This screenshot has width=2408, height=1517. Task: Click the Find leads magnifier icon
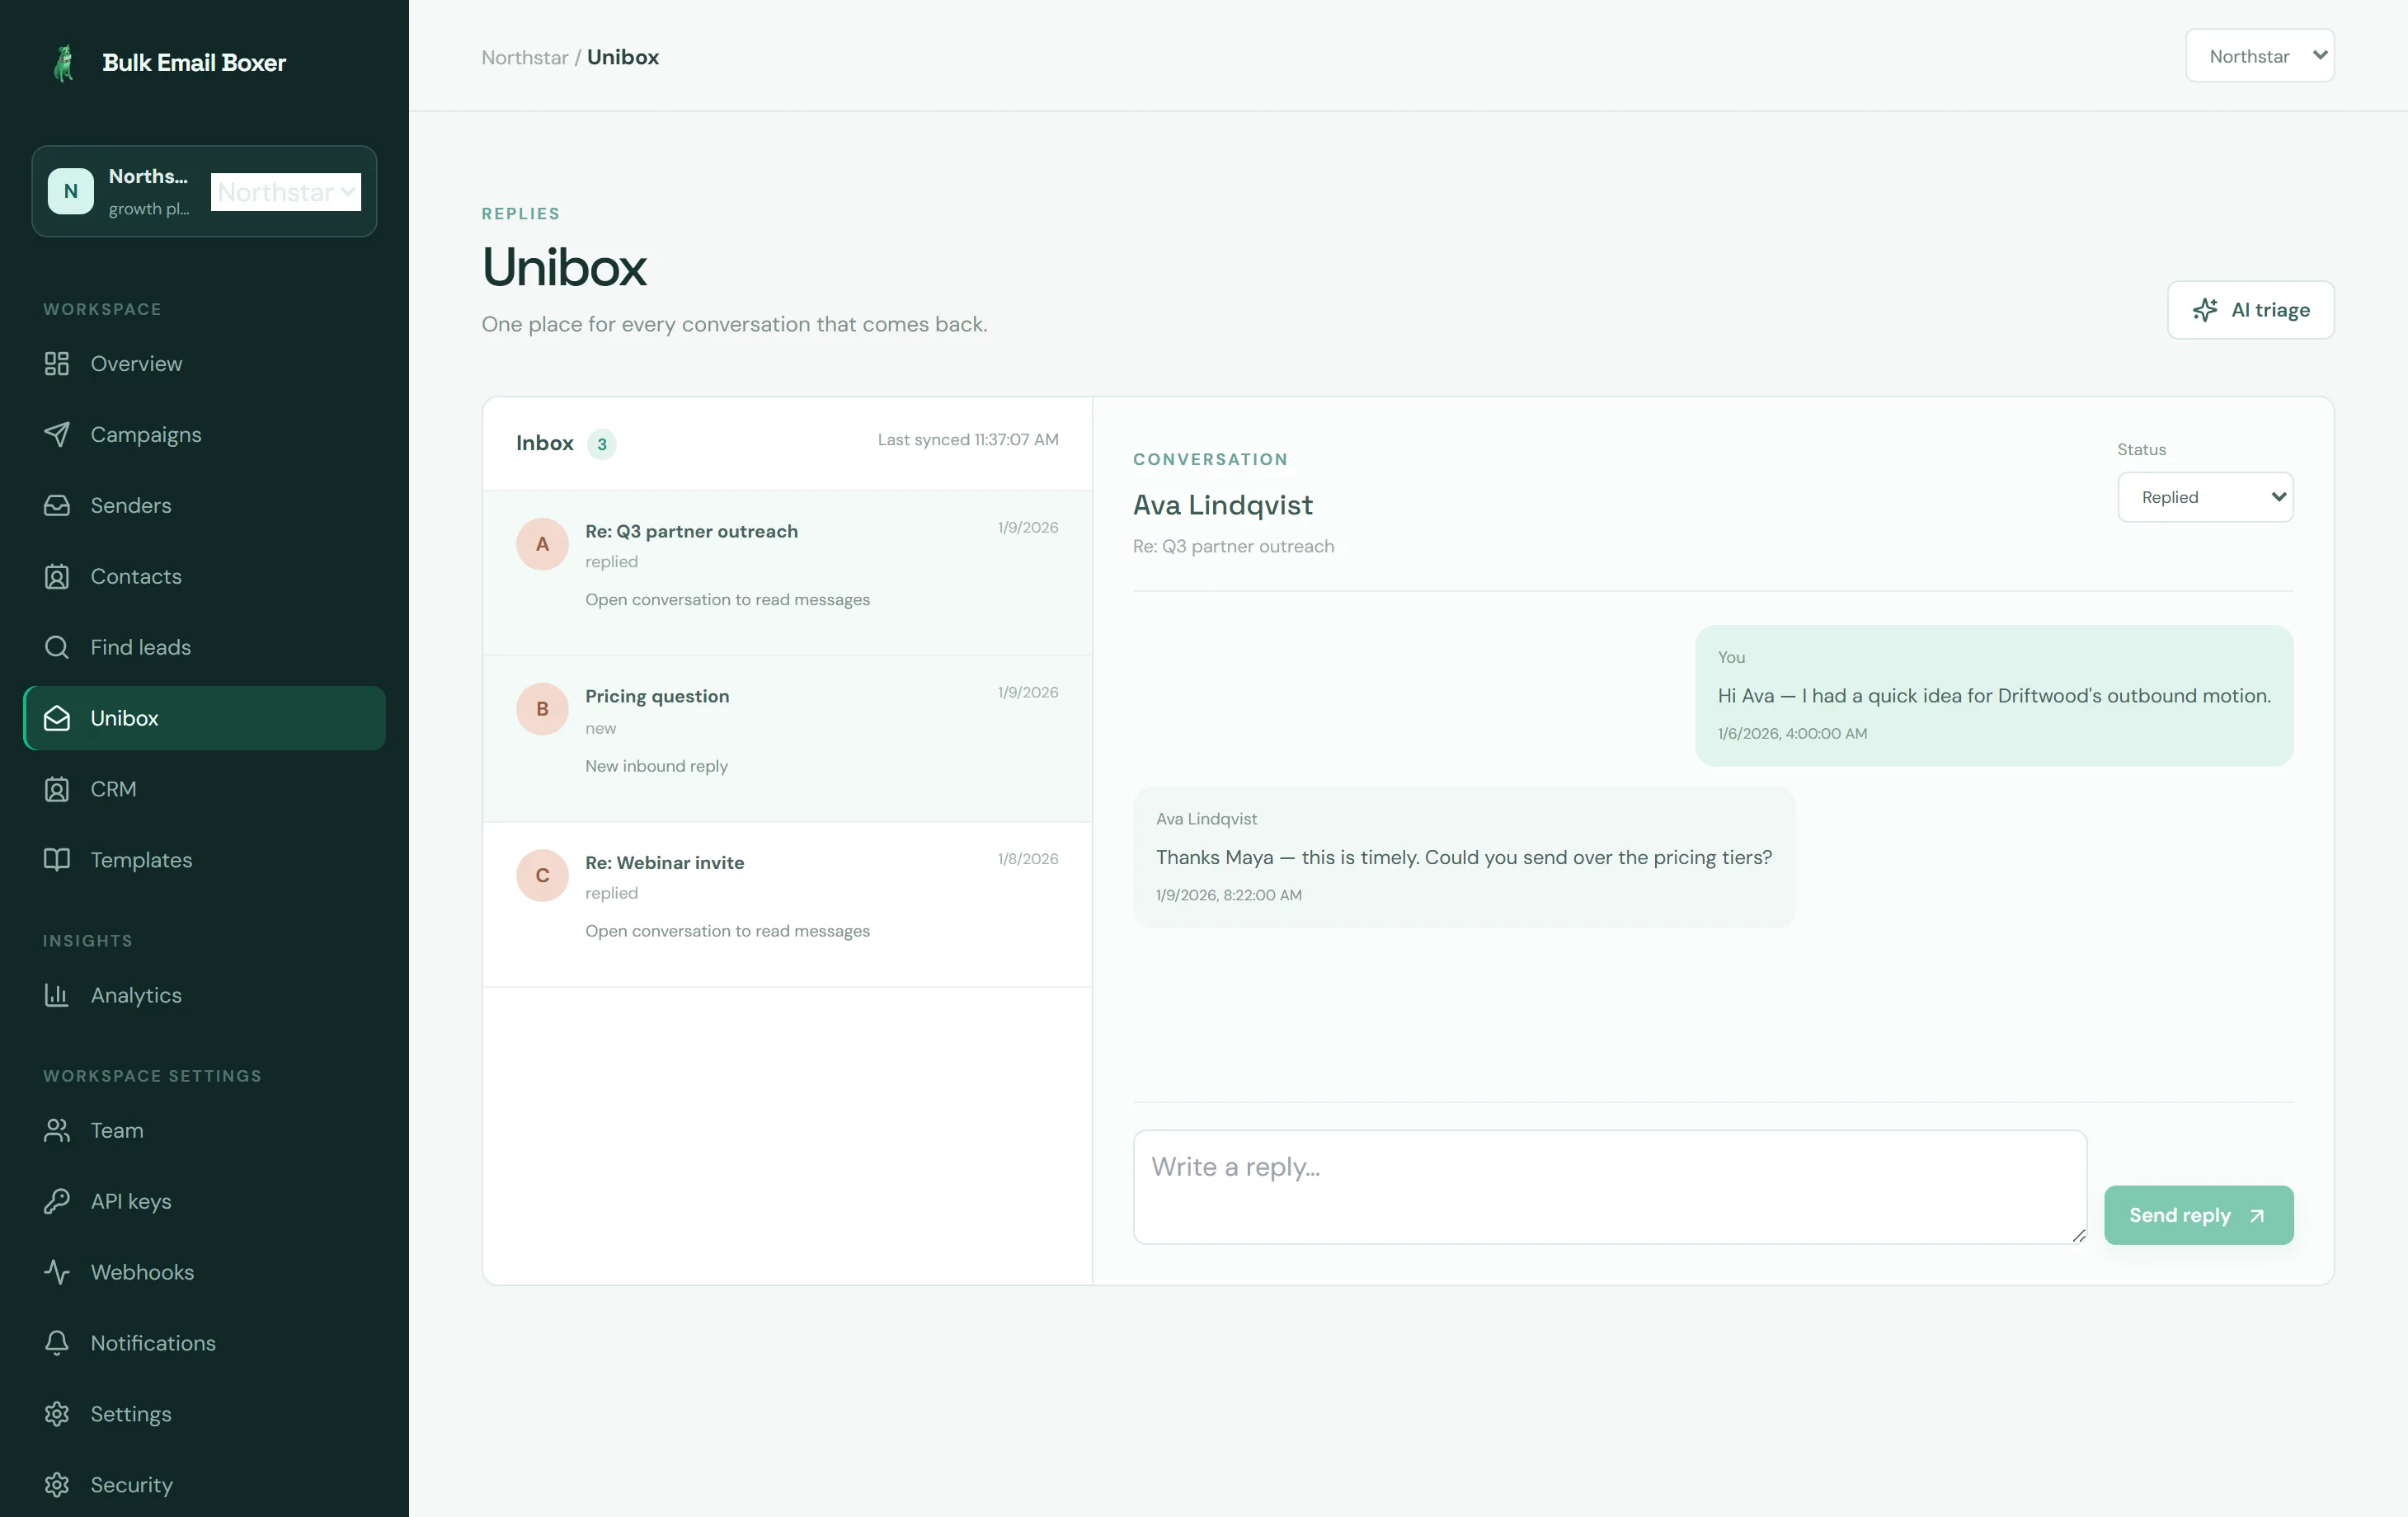(57, 648)
